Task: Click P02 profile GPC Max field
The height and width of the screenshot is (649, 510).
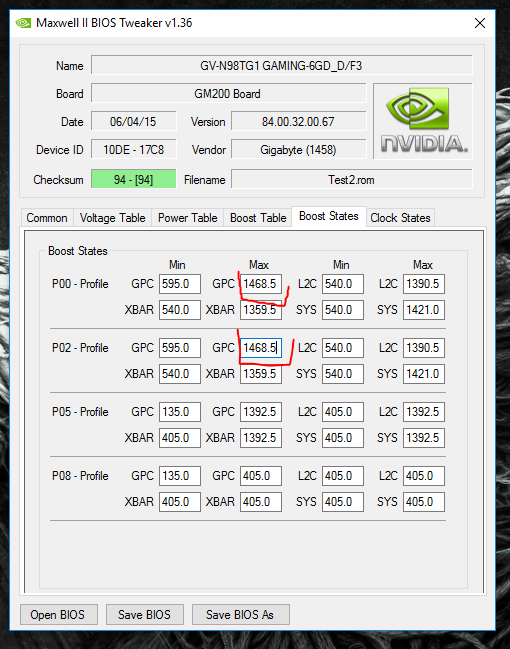Action: point(261,348)
